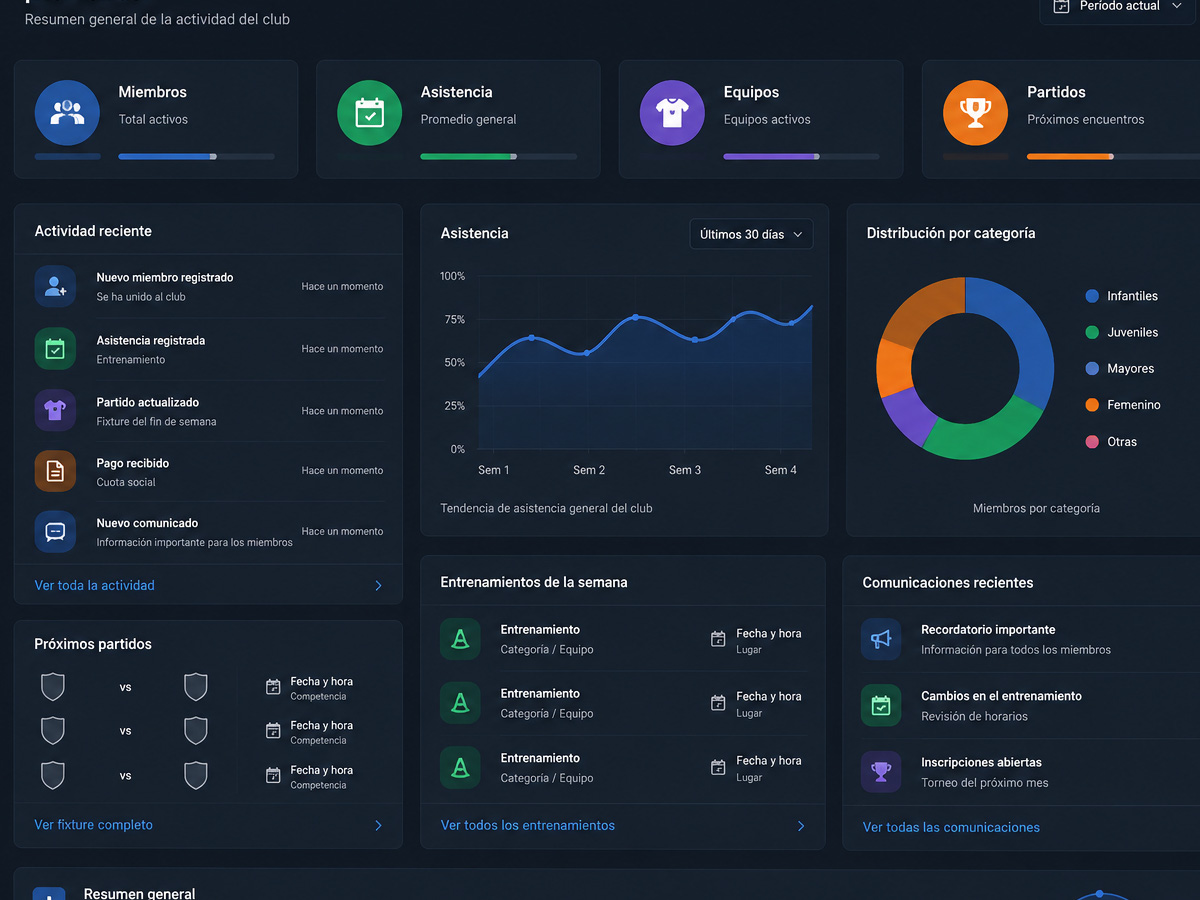The width and height of the screenshot is (1200, 900).
Task: Click the Miembros por categoría caption
Action: 1036,508
